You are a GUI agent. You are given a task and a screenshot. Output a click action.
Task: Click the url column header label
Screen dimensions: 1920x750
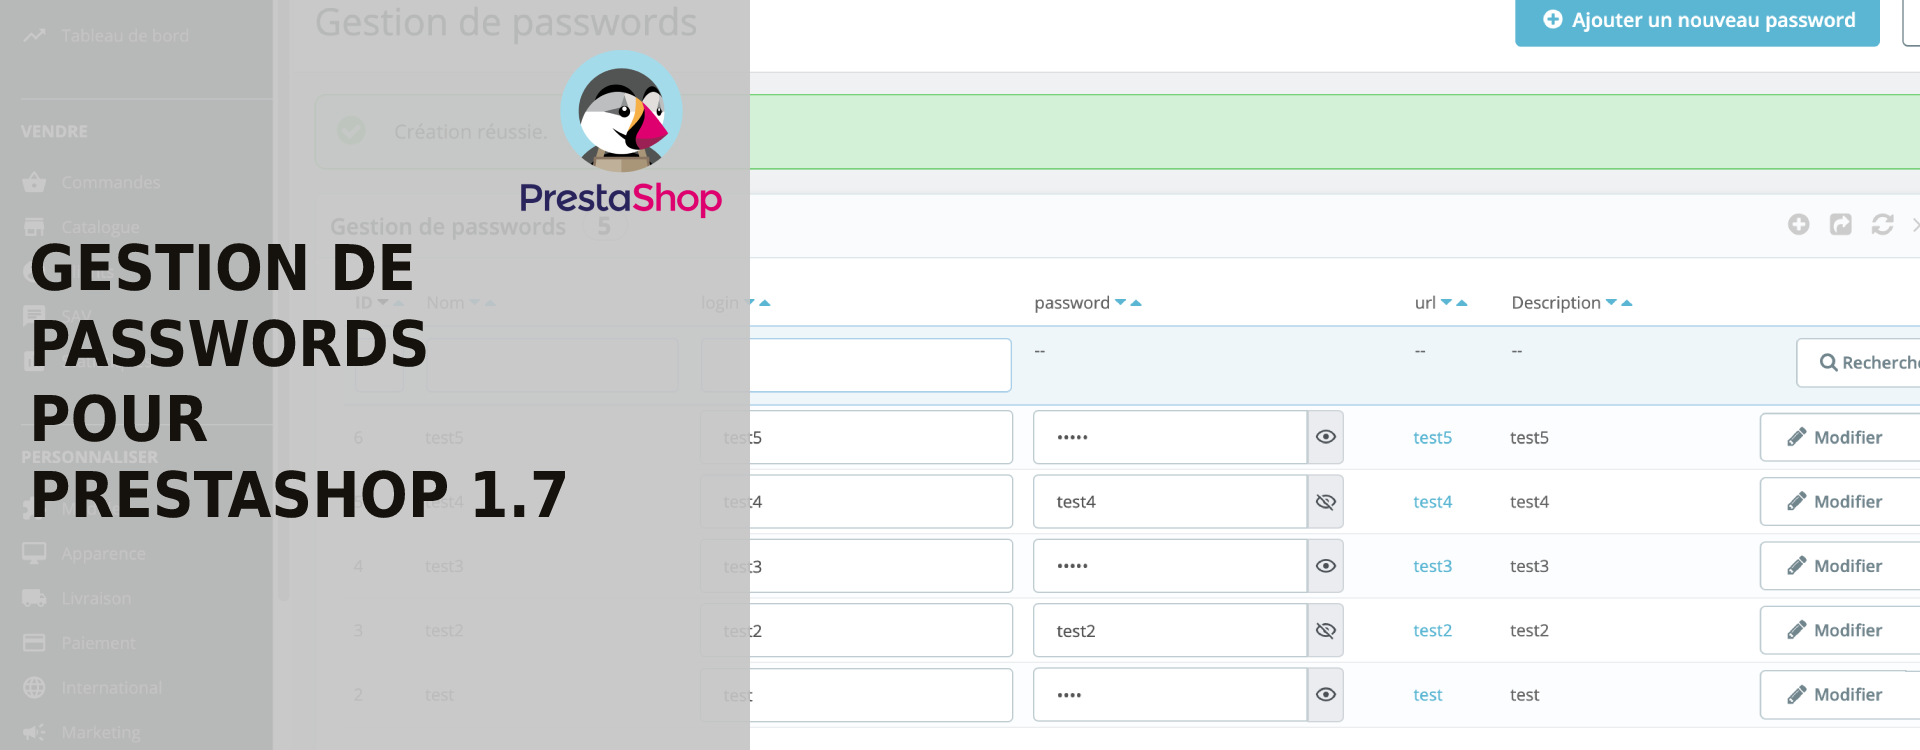1425,302
